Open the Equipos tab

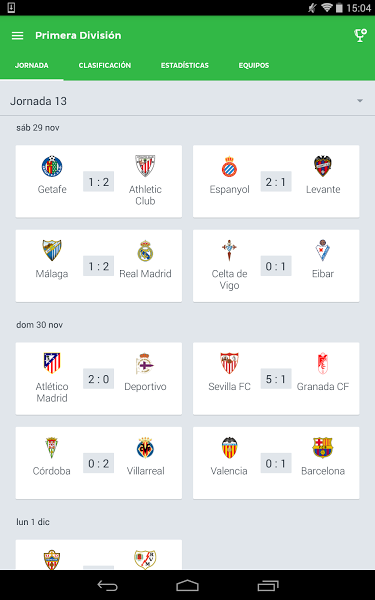click(254, 65)
